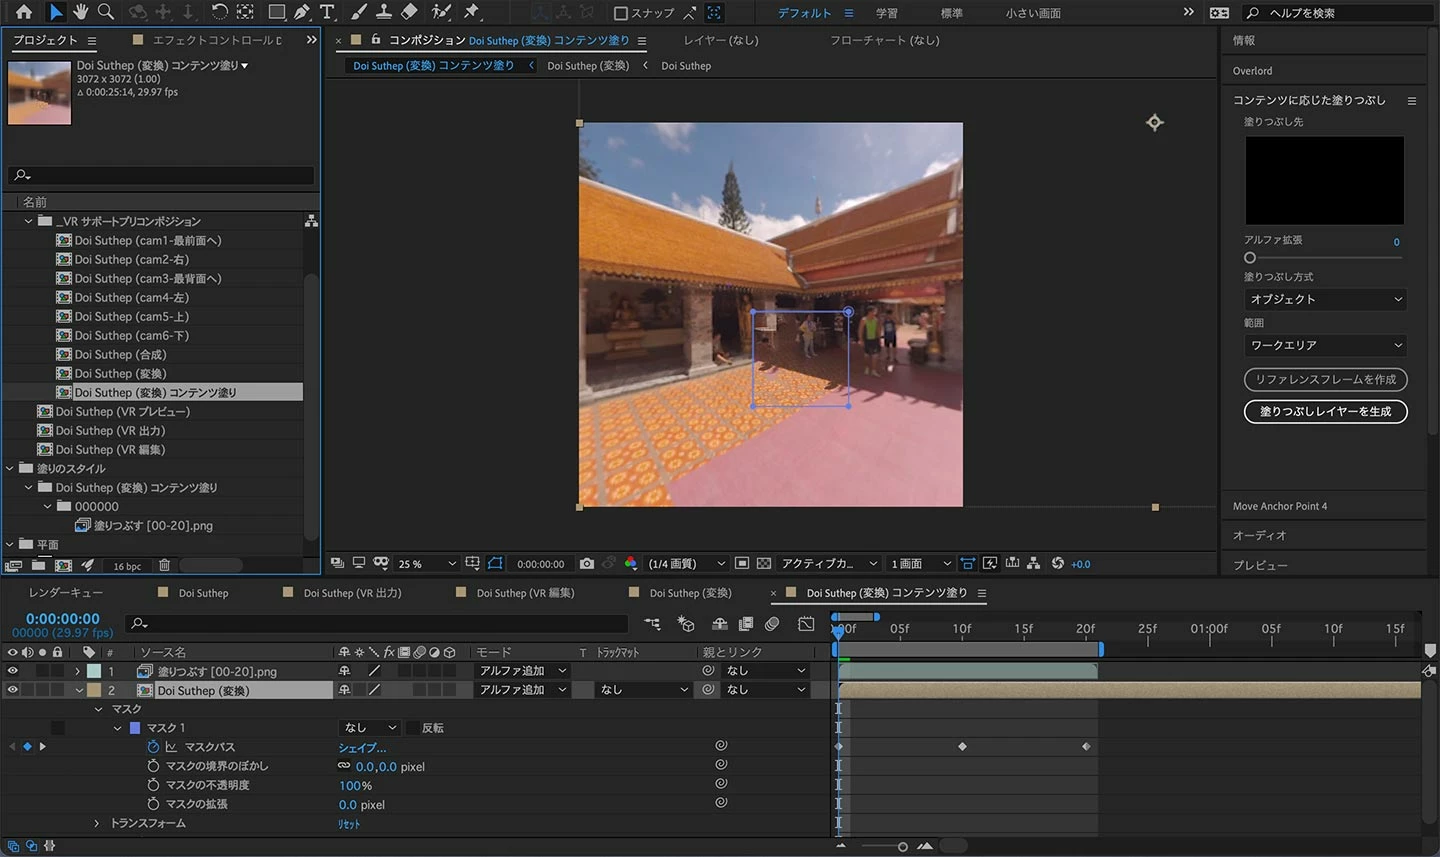Click the Home icon in toolbar
This screenshot has height=857, width=1440.
pos(24,12)
